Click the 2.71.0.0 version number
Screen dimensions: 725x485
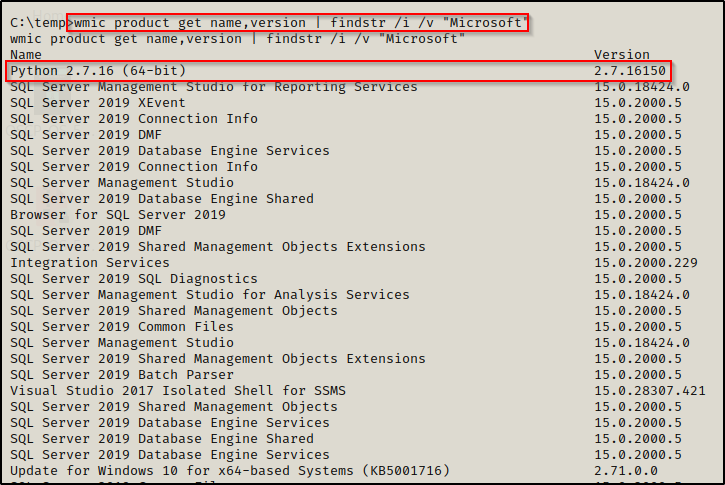pos(625,471)
